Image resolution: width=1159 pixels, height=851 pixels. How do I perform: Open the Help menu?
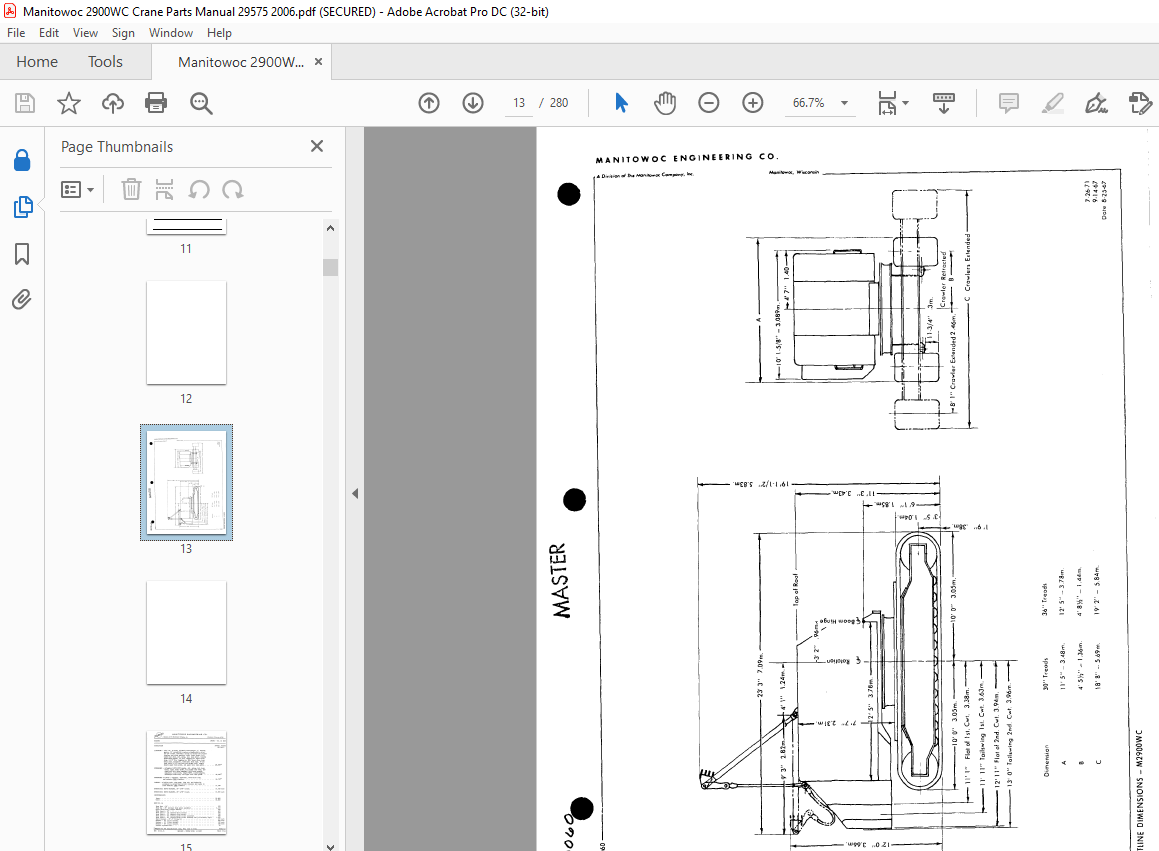(219, 33)
